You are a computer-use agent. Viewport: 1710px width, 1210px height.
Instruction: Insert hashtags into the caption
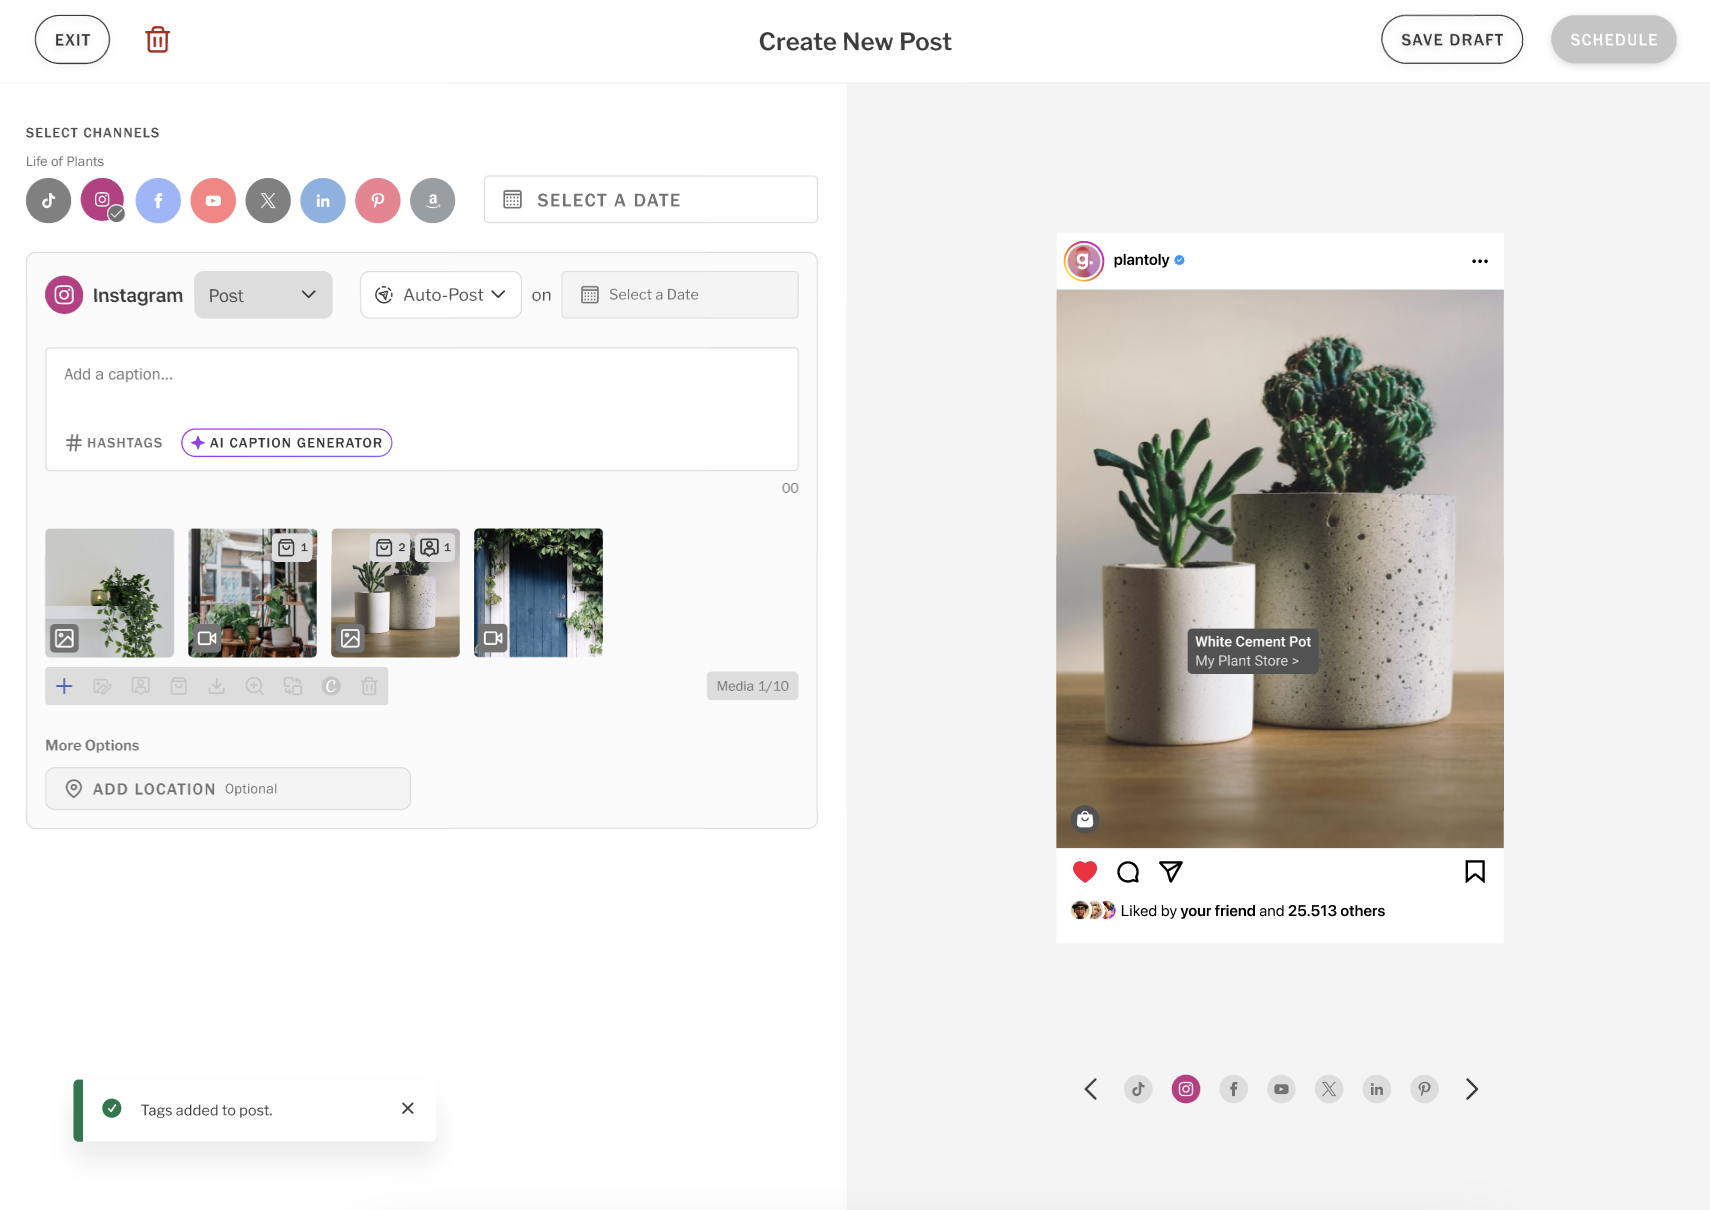[x=113, y=442]
